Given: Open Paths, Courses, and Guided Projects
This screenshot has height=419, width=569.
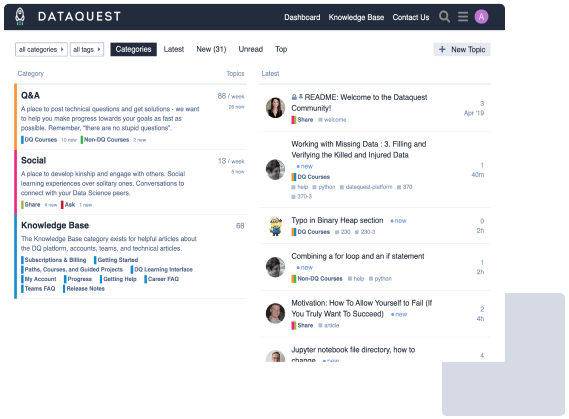Looking at the screenshot, I should pos(72,269).
